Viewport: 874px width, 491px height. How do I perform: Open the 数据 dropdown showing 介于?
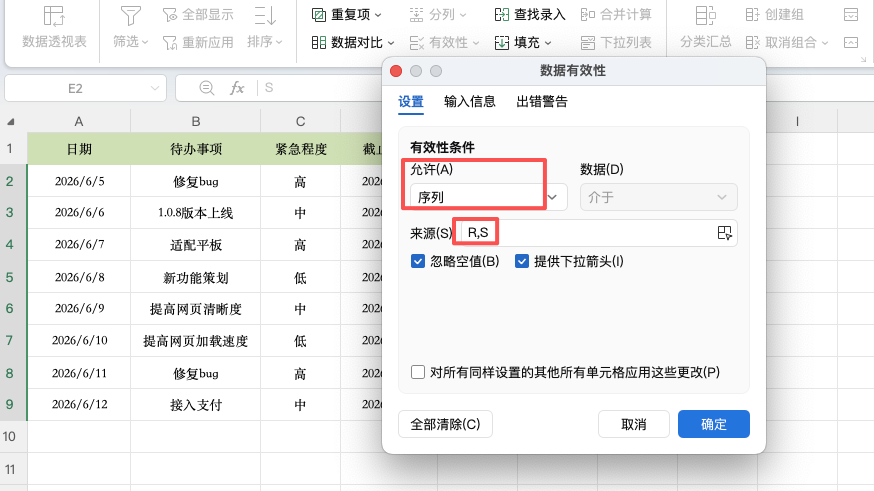click(658, 197)
